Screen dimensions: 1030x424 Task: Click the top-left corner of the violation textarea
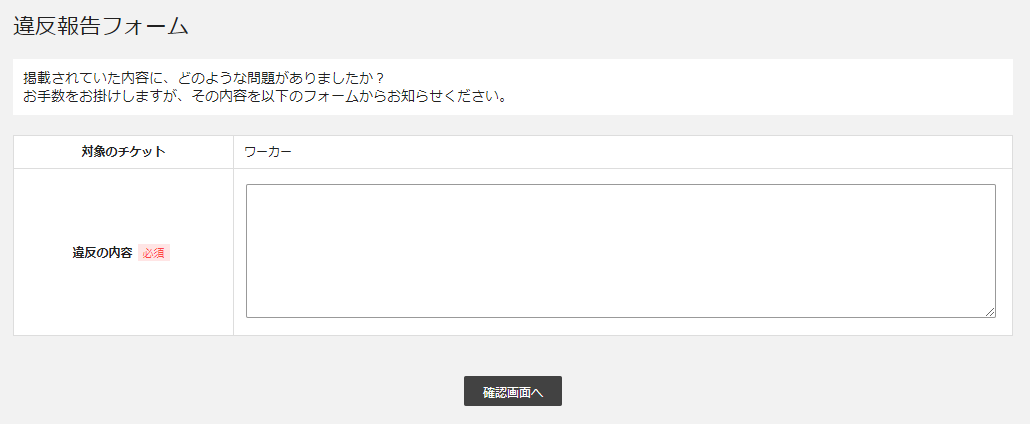tap(250, 187)
